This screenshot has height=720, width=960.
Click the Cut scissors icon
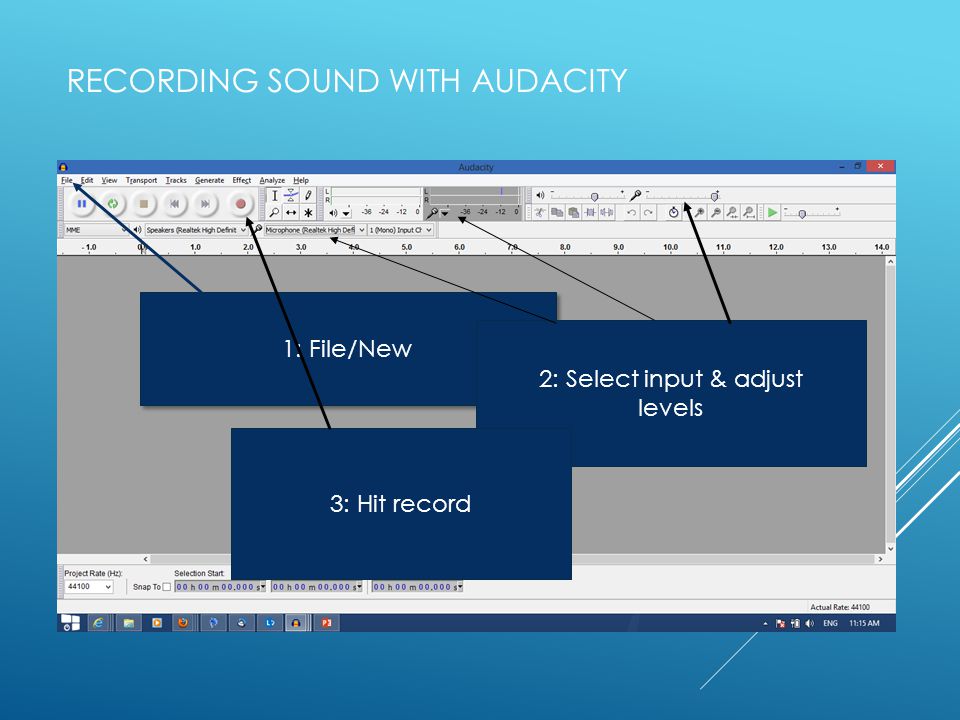(x=540, y=212)
